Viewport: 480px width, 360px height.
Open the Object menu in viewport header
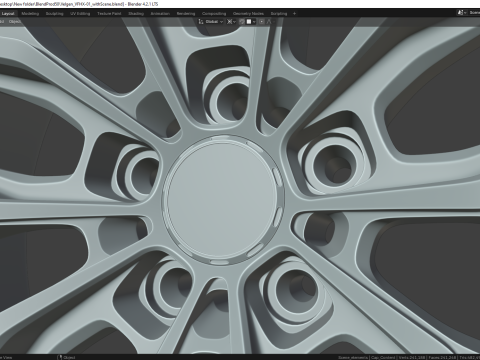(x=15, y=22)
